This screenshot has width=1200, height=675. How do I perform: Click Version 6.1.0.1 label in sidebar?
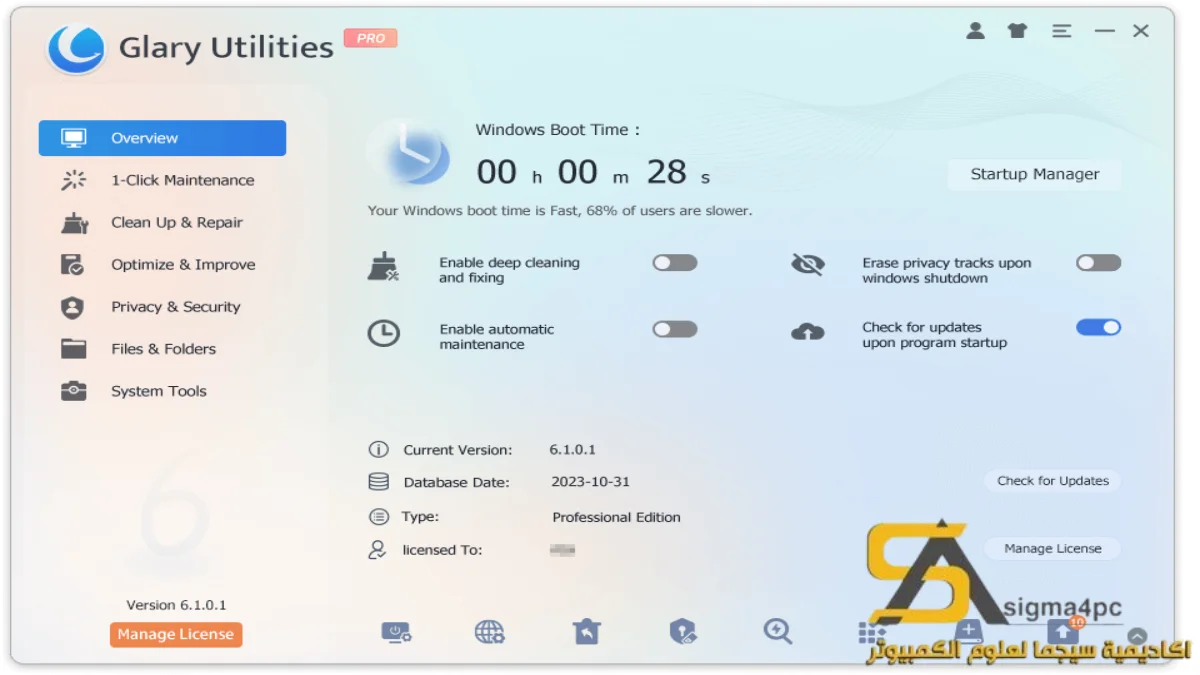(x=176, y=605)
